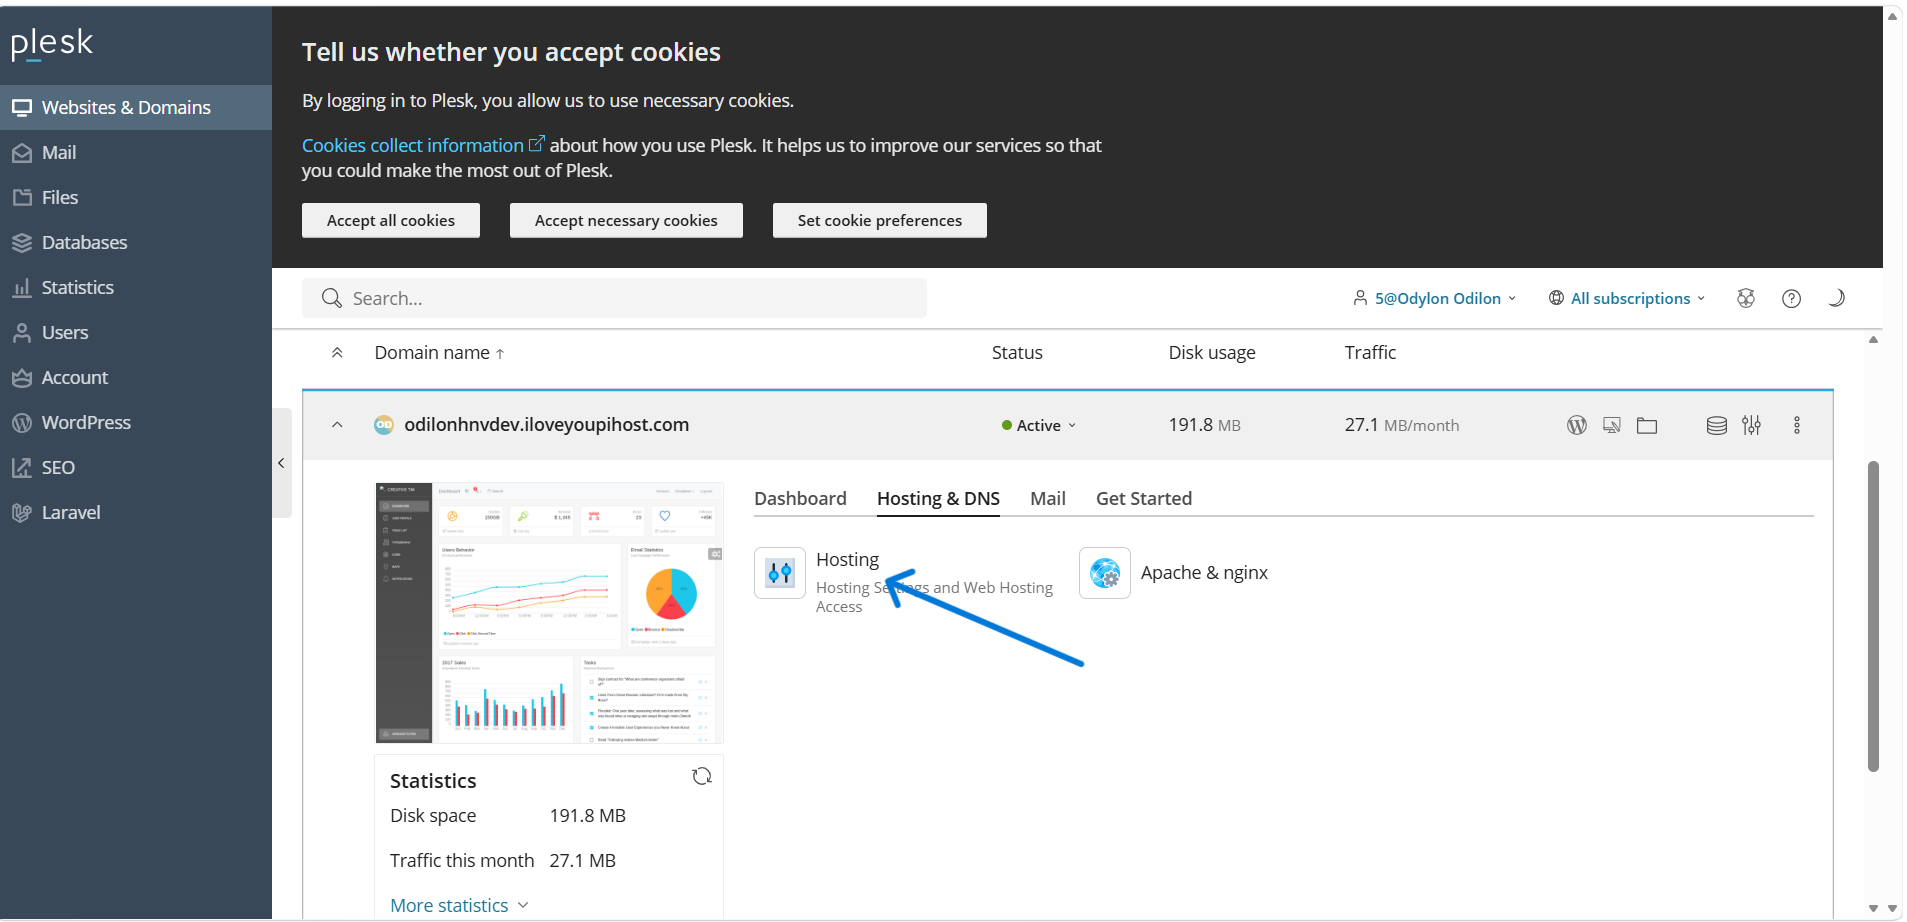The width and height of the screenshot is (1907, 922).
Task: Collapse the odilonhnvdev domain row chevron
Action: (337, 425)
